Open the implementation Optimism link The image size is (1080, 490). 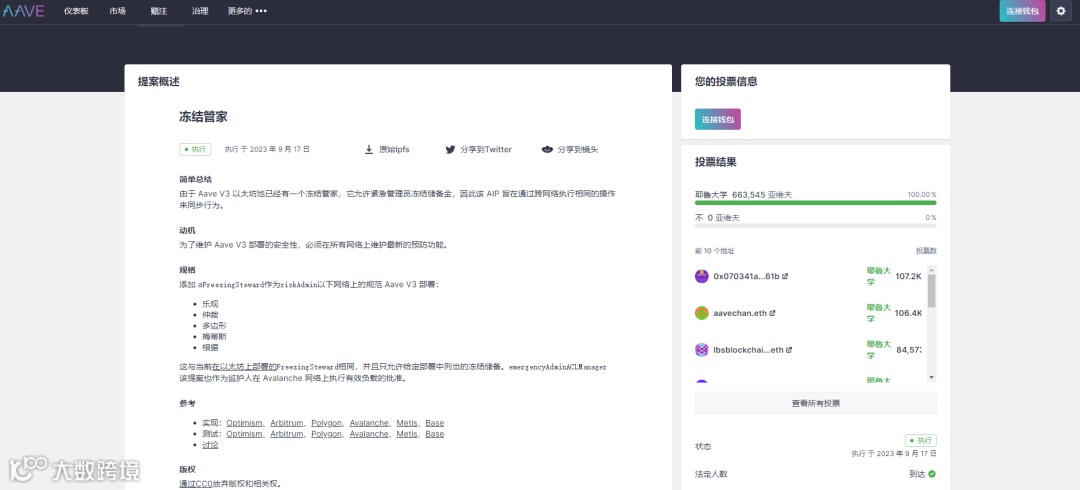pyautogui.click(x=244, y=423)
